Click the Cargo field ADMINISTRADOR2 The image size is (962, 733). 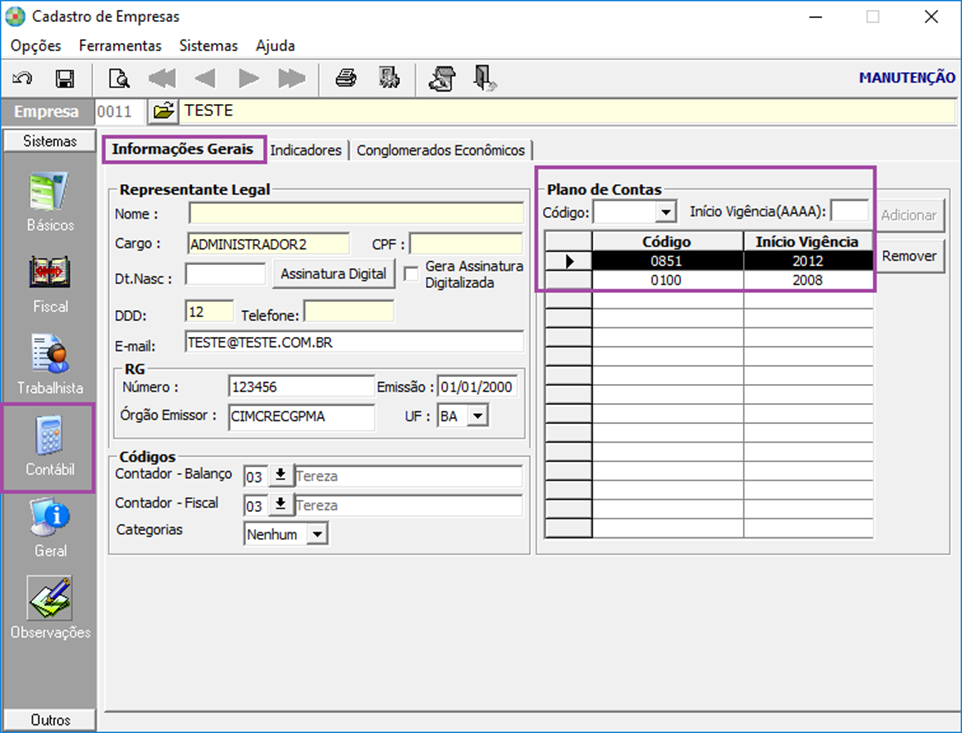click(x=268, y=244)
